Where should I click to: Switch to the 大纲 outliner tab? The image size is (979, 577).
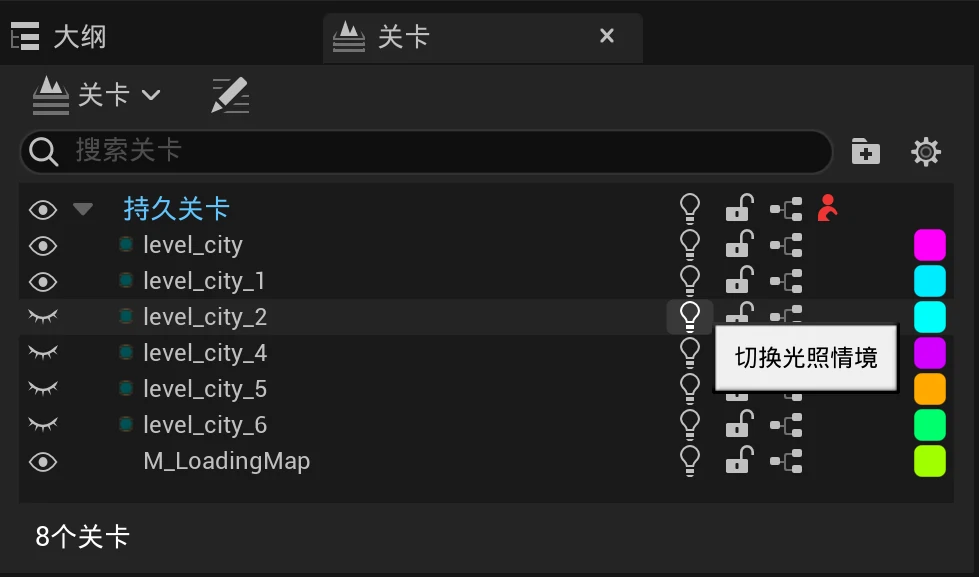(x=59, y=36)
